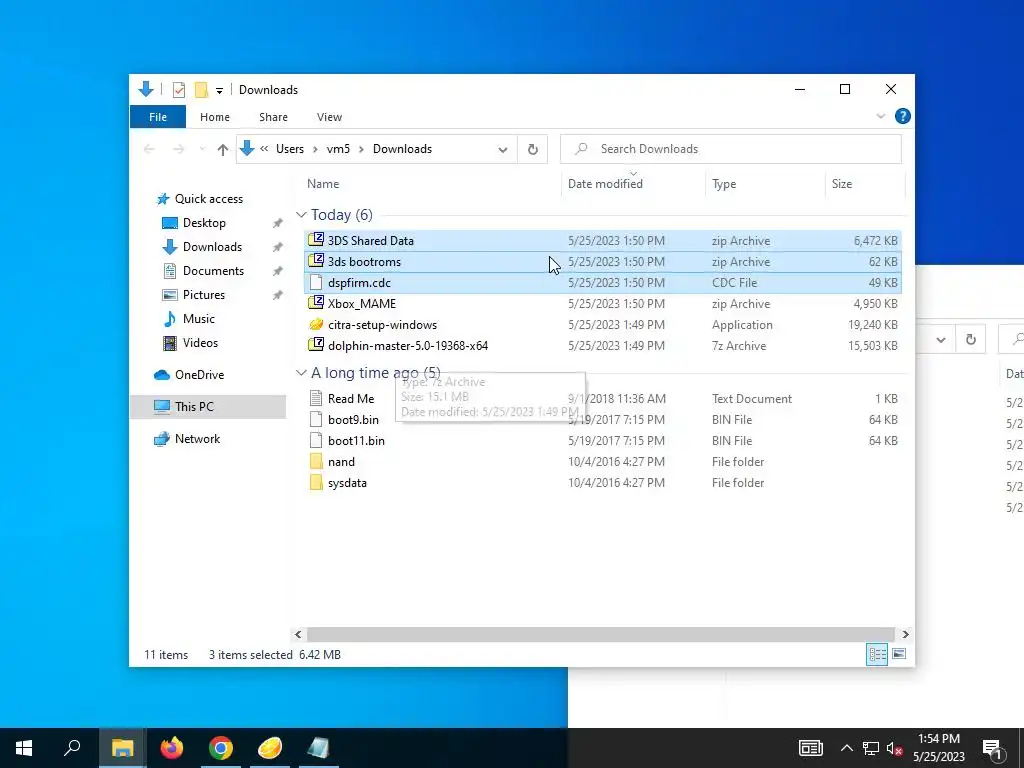This screenshot has width=1024, height=768.
Task: Open Firefox from the taskbar
Action: point(172,748)
